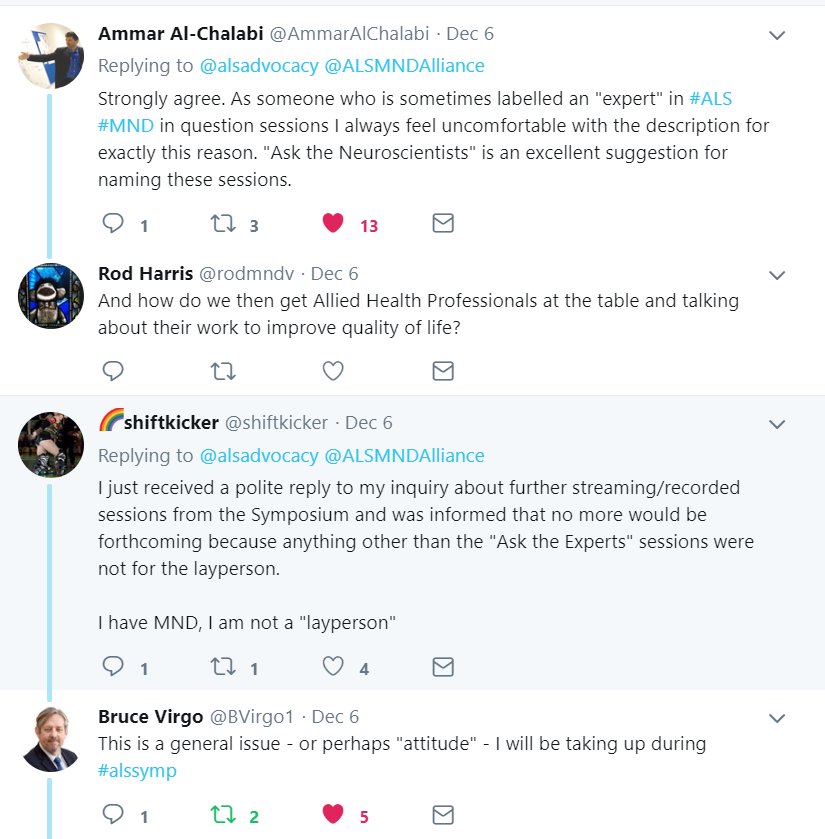Share Rod Harris's tweet by message

(x=443, y=371)
